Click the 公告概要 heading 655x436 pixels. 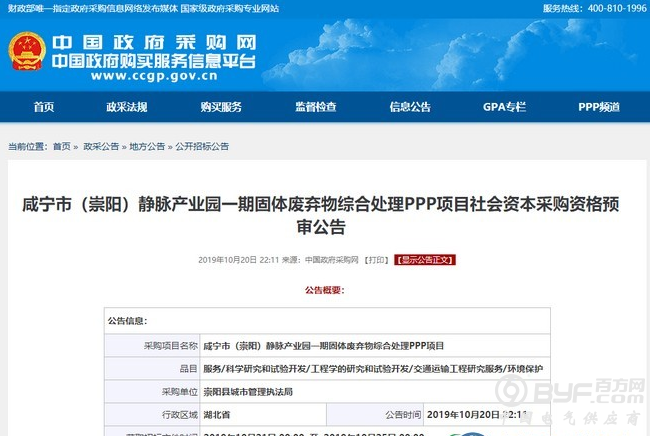point(325,290)
